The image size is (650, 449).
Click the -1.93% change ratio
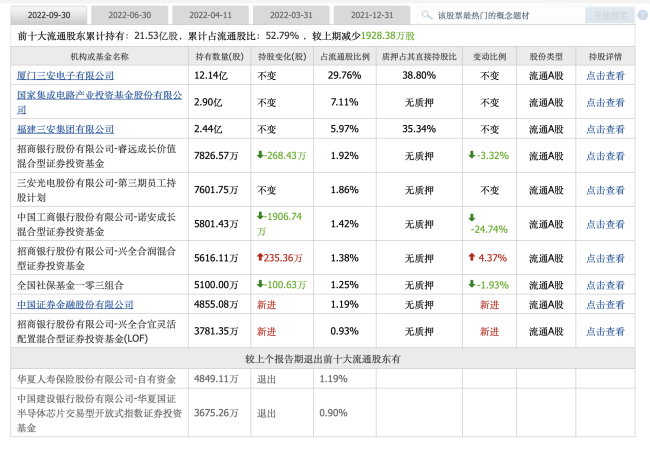point(488,285)
